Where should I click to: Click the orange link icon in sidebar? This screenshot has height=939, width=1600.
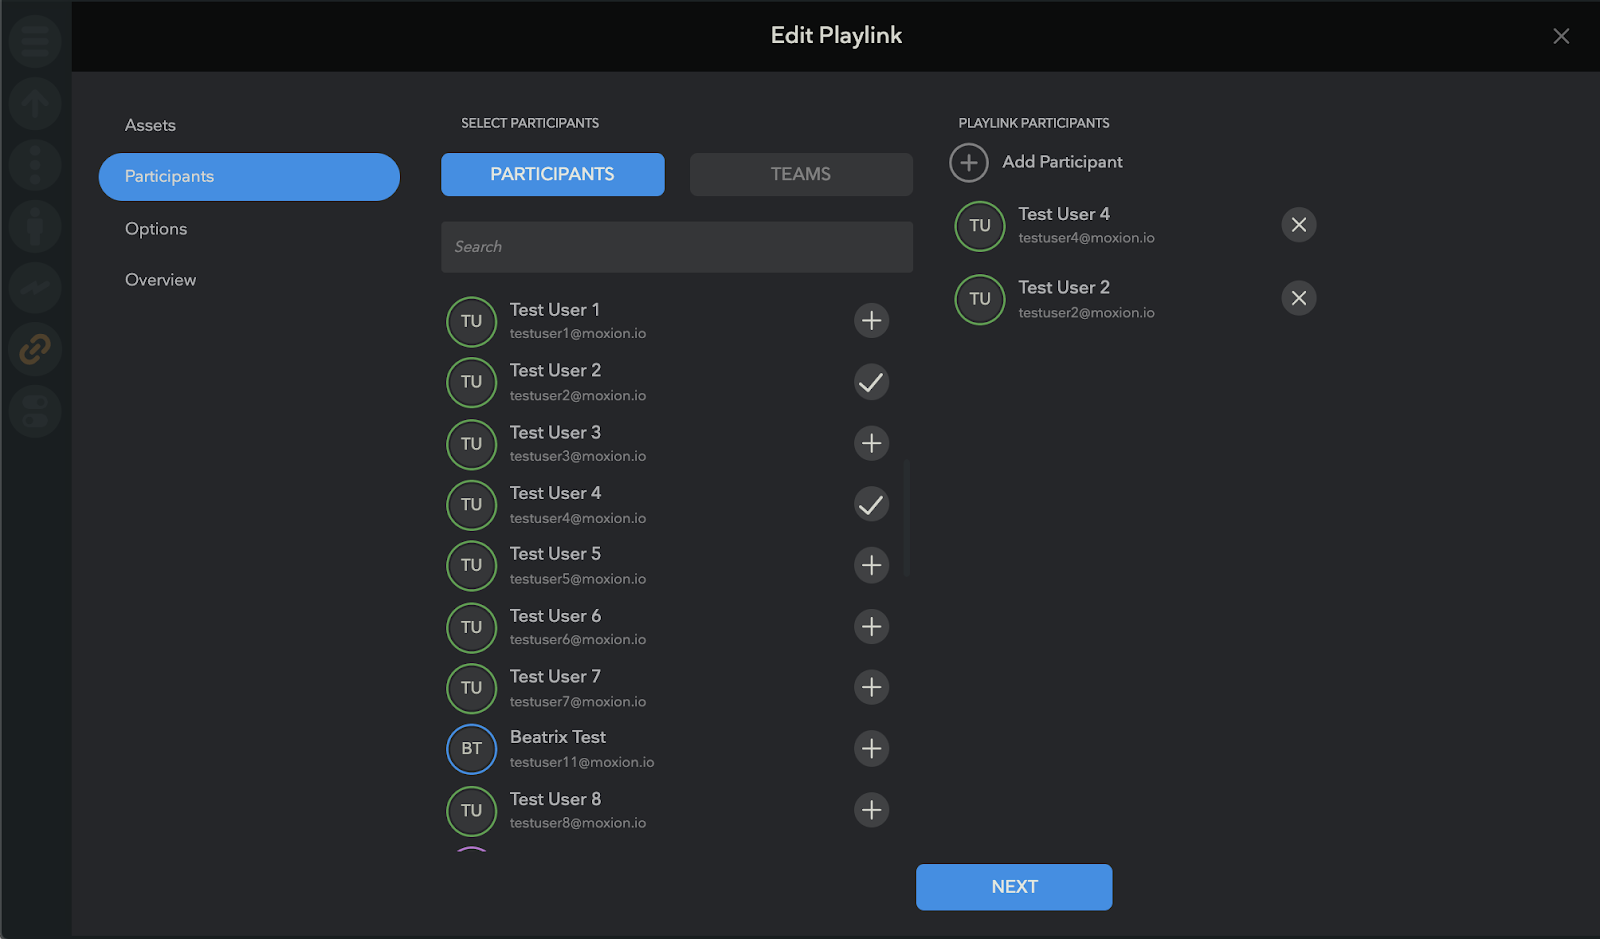tap(35, 349)
